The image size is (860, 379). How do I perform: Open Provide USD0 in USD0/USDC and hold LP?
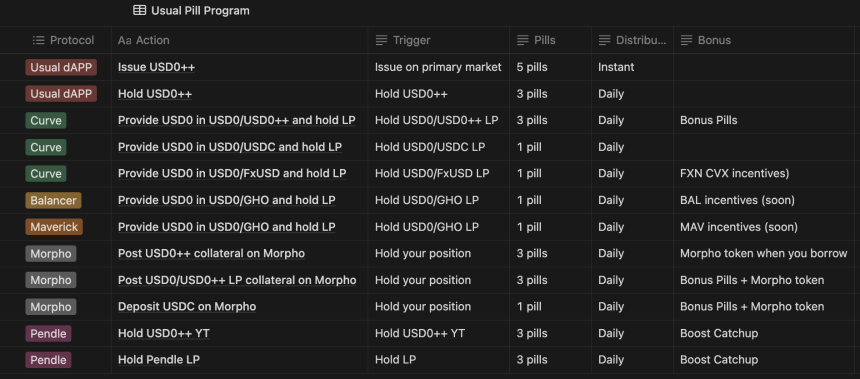230,147
